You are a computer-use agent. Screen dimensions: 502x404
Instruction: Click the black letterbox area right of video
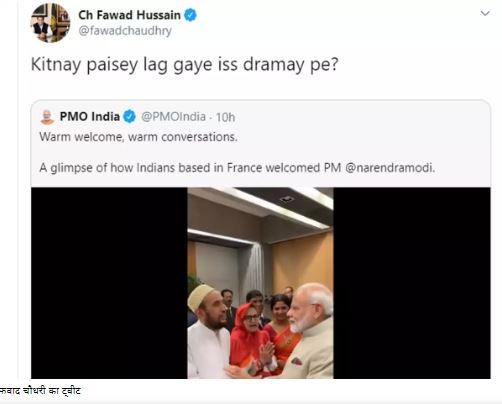tap(412, 283)
